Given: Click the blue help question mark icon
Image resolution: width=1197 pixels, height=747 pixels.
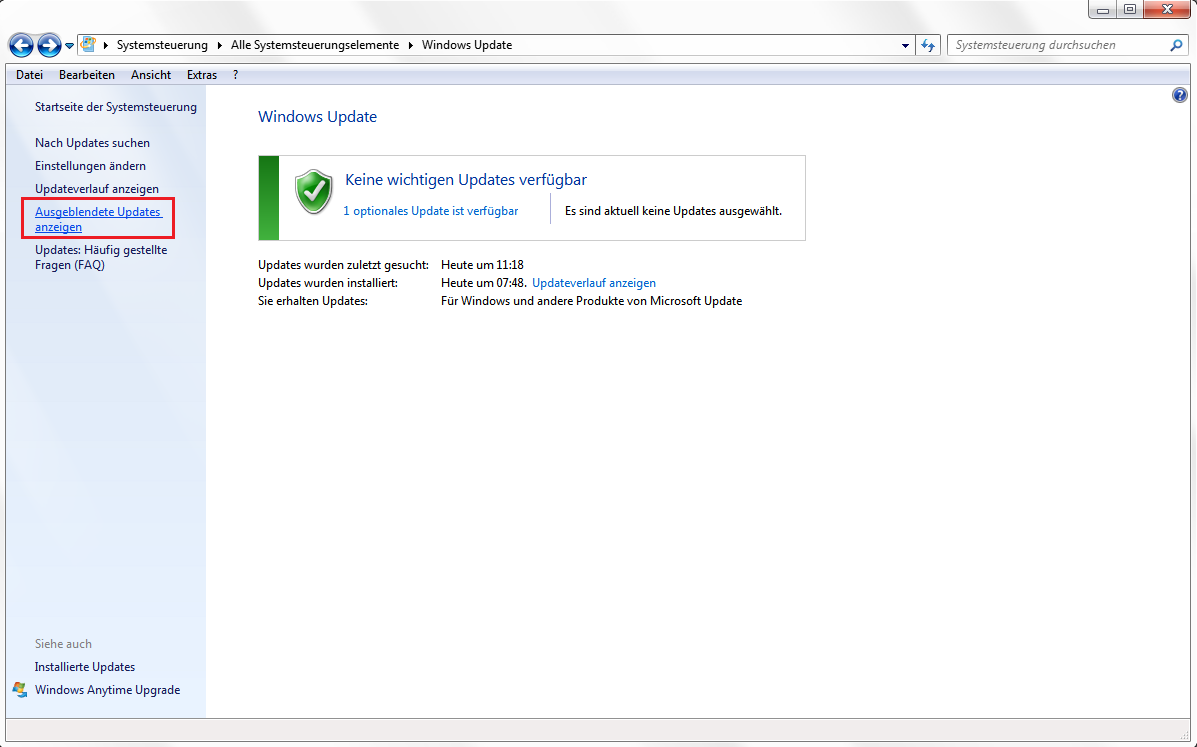Looking at the screenshot, I should (x=1179, y=95).
